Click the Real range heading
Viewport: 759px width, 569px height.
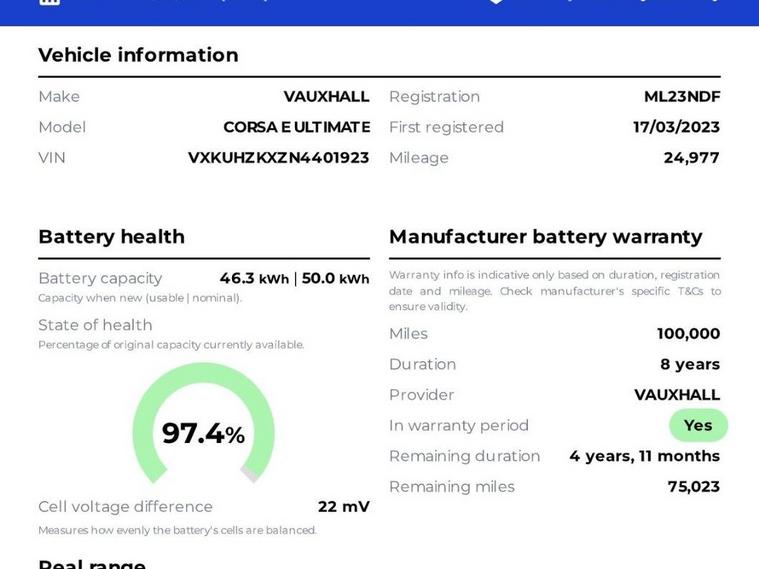coord(92,564)
